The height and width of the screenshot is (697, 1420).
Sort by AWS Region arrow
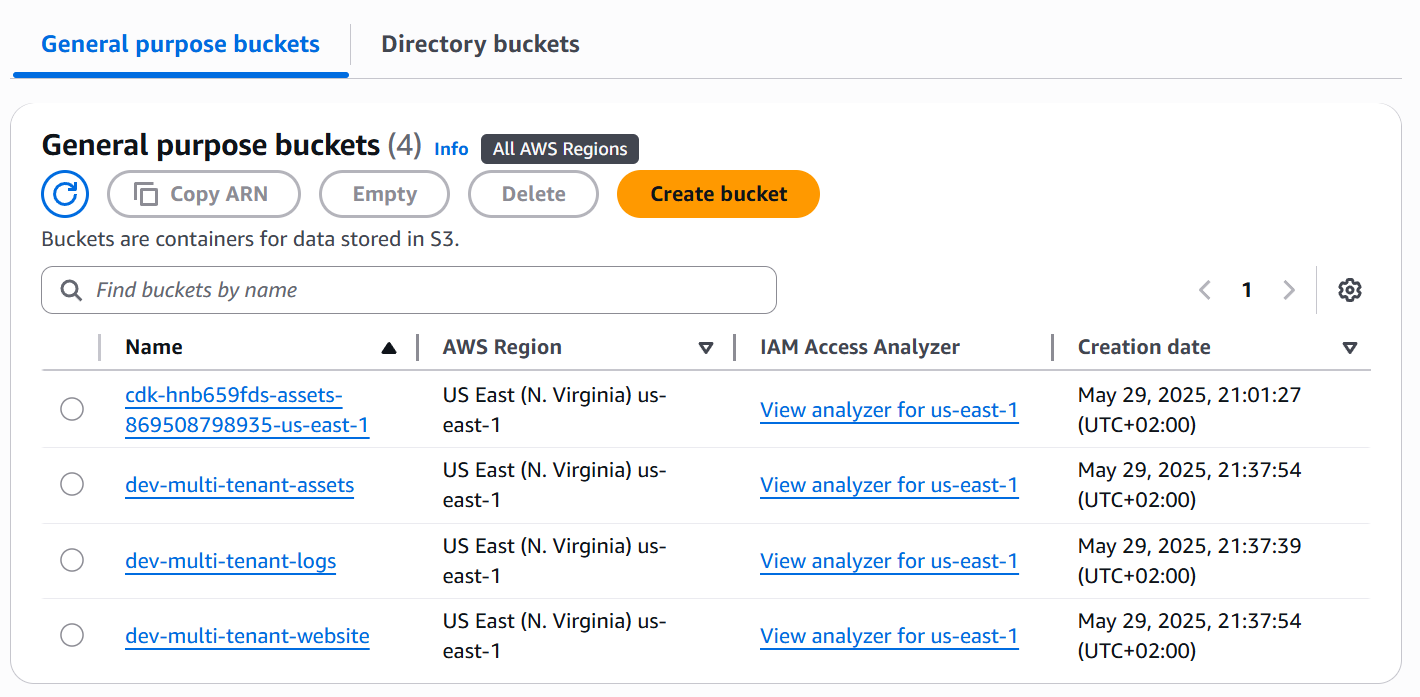tap(706, 348)
